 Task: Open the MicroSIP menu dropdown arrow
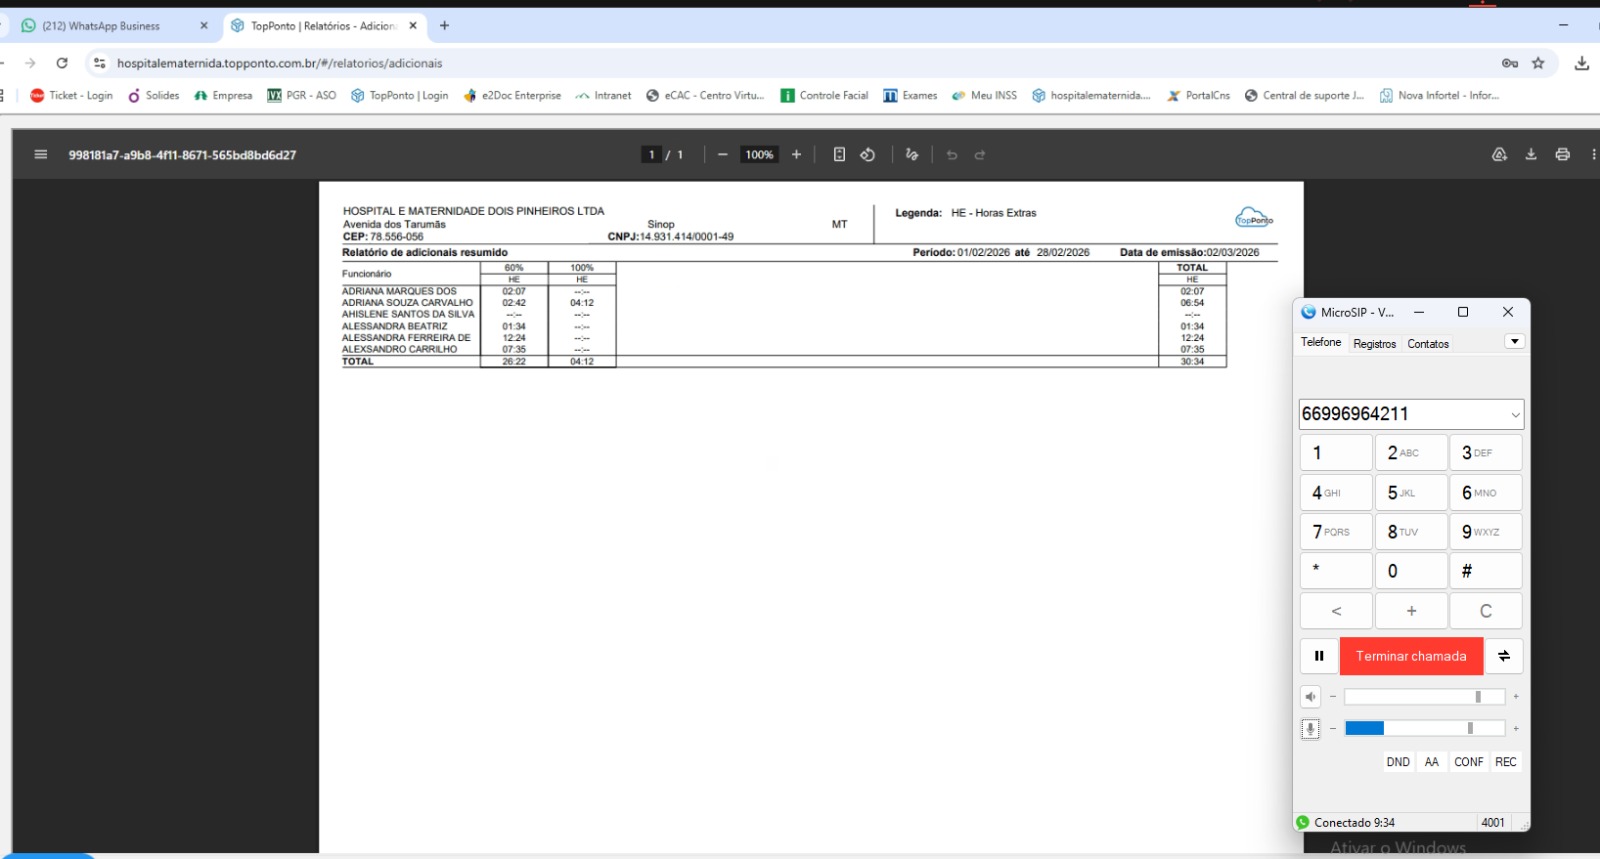click(1515, 342)
